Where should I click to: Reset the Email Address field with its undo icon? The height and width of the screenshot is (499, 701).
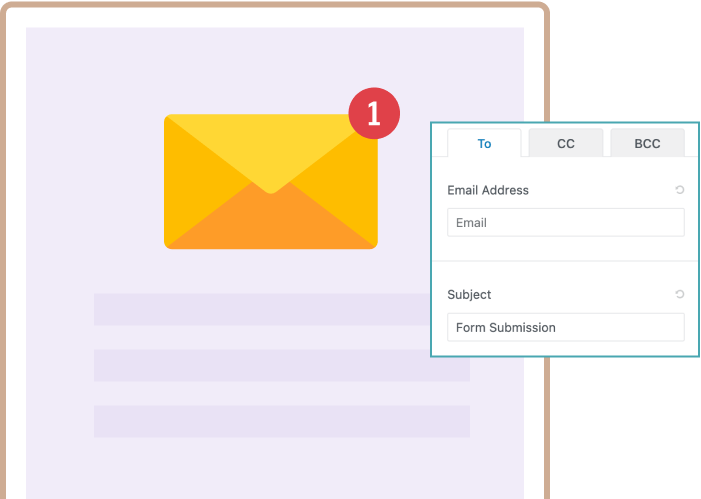[x=680, y=190]
